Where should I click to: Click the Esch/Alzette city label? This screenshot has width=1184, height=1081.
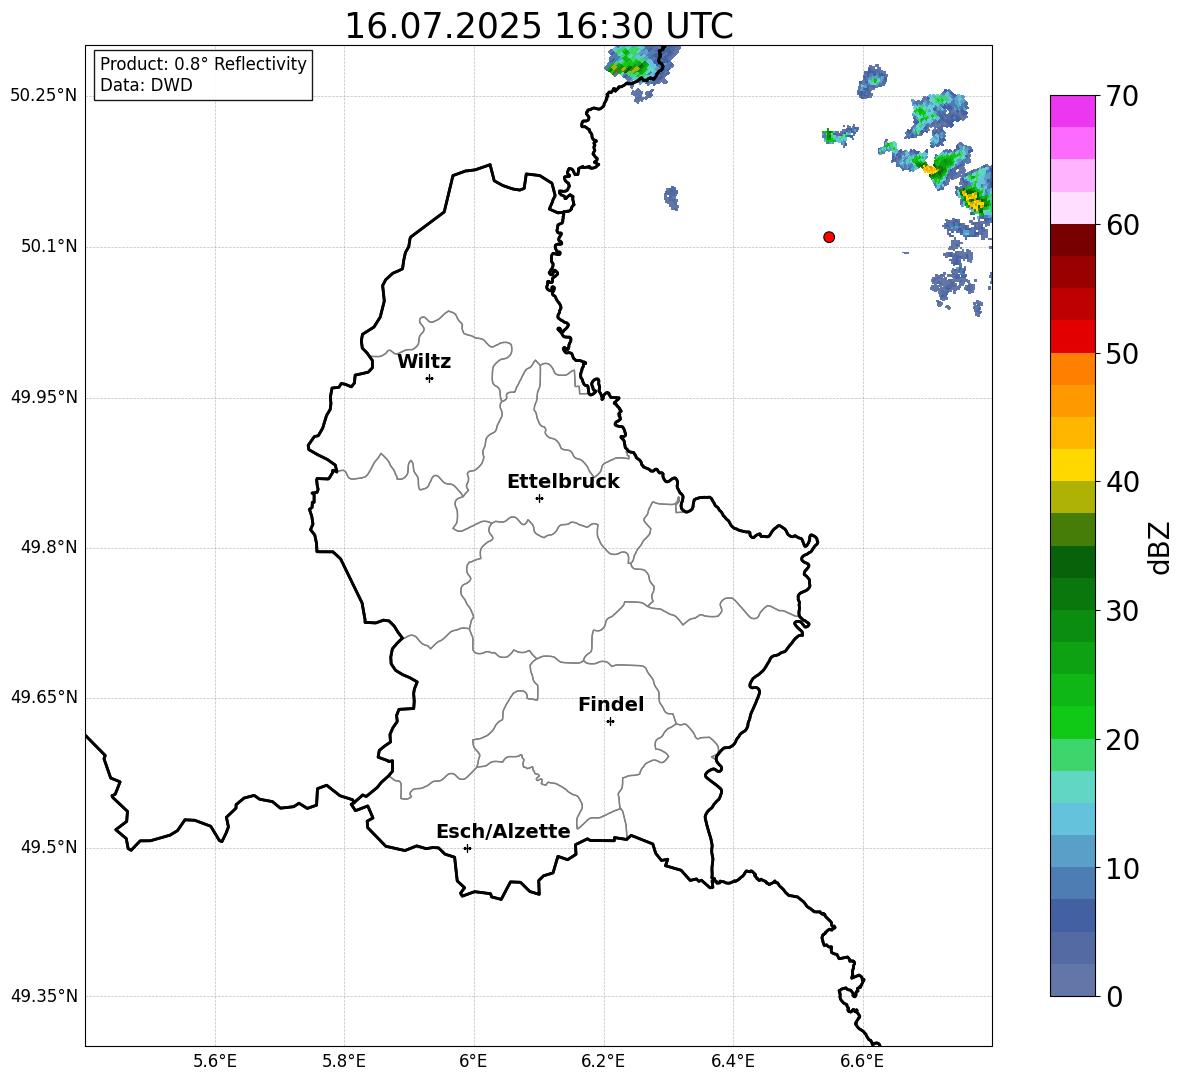point(503,831)
